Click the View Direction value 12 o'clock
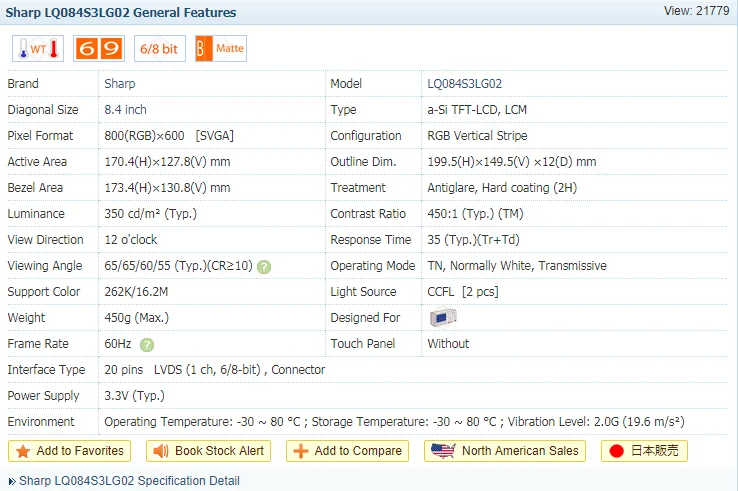738x491 pixels. (131, 240)
